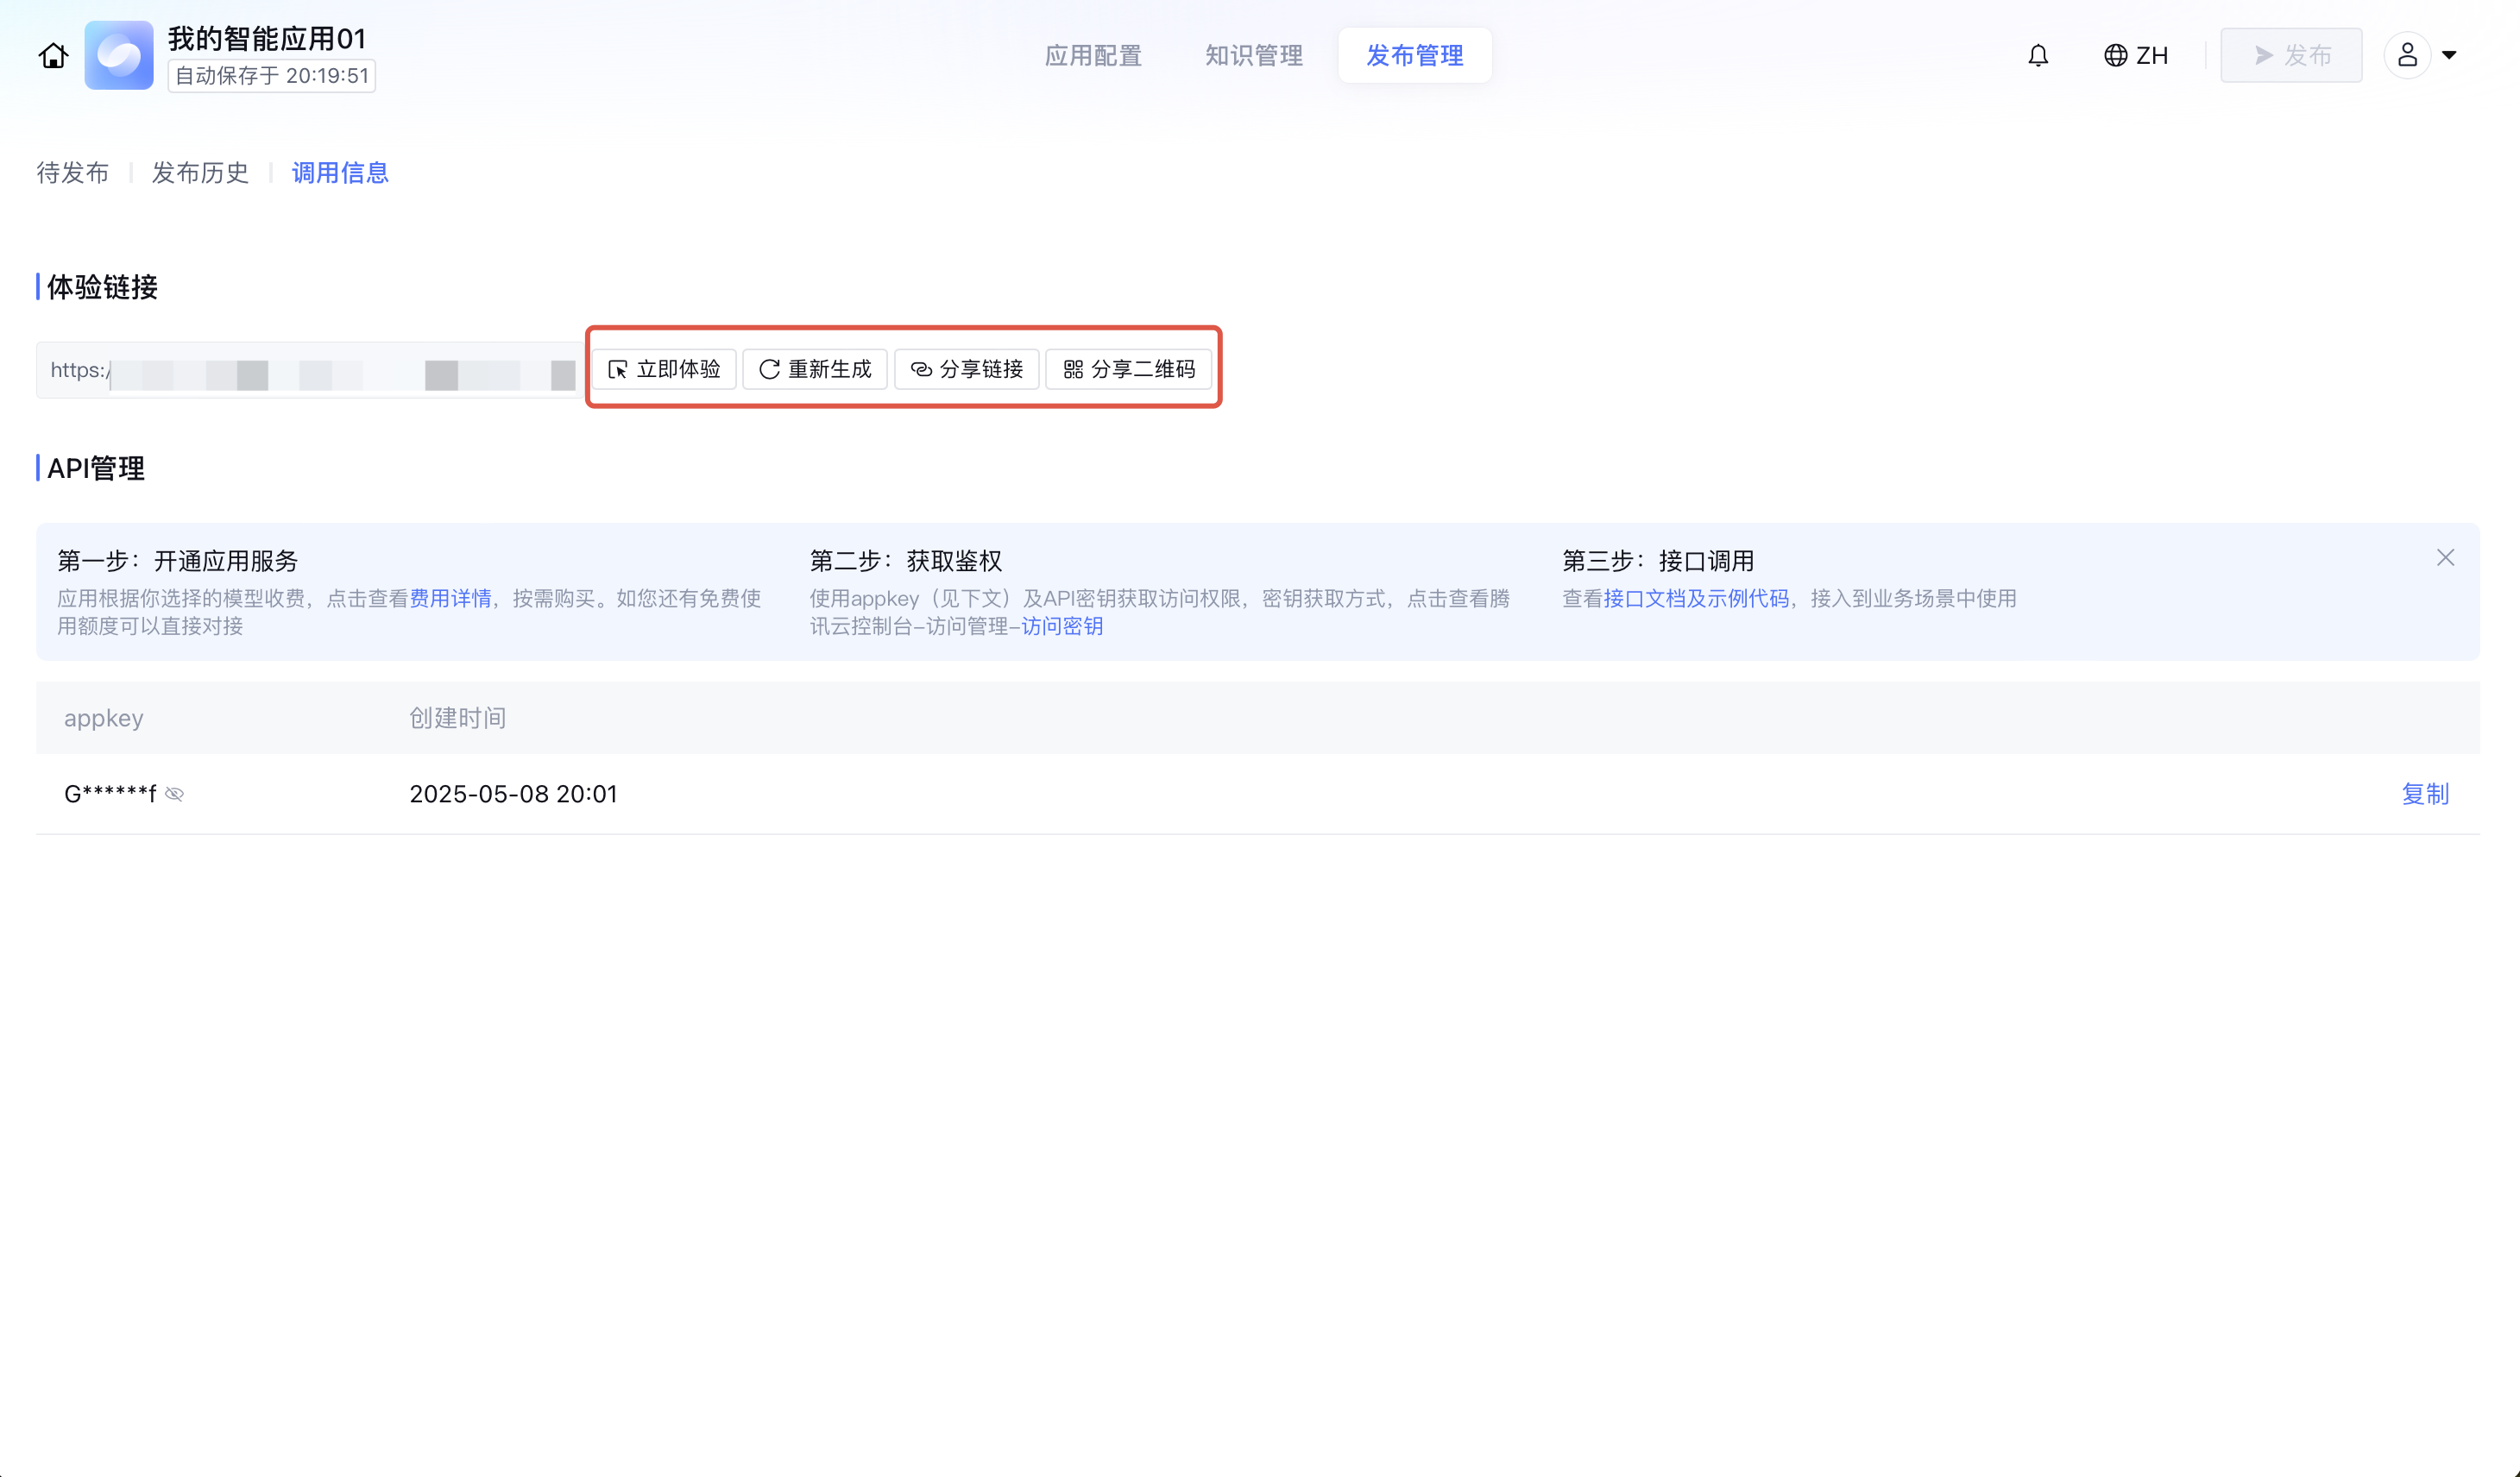Open the 分享二维码 QR code option
Viewport: 2520px width, 1477px height.
(1129, 370)
